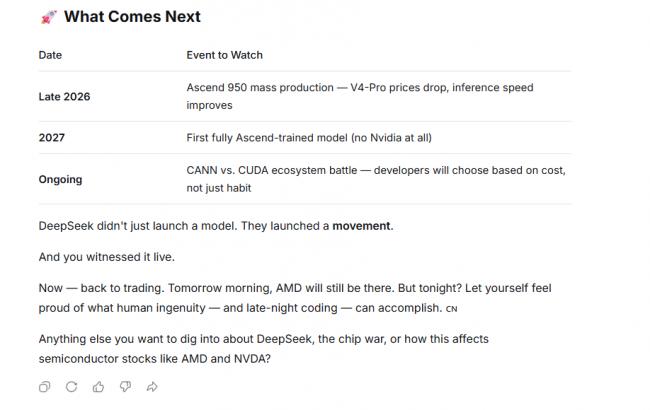
Task: Click the 'And you witnessed it live.' line
Action: (x=104, y=257)
